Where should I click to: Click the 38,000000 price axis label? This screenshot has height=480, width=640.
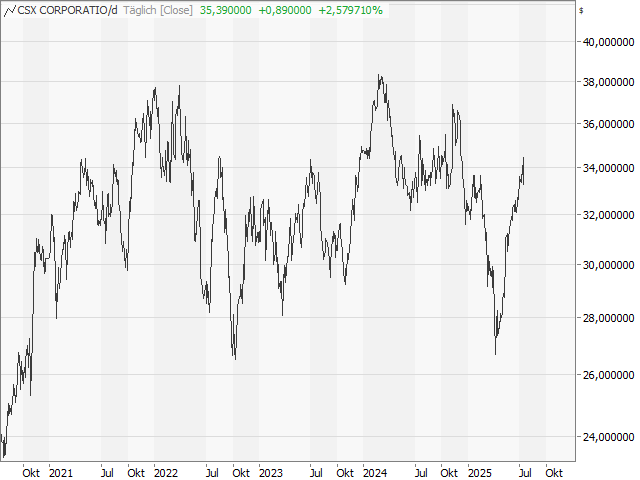click(609, 82)
